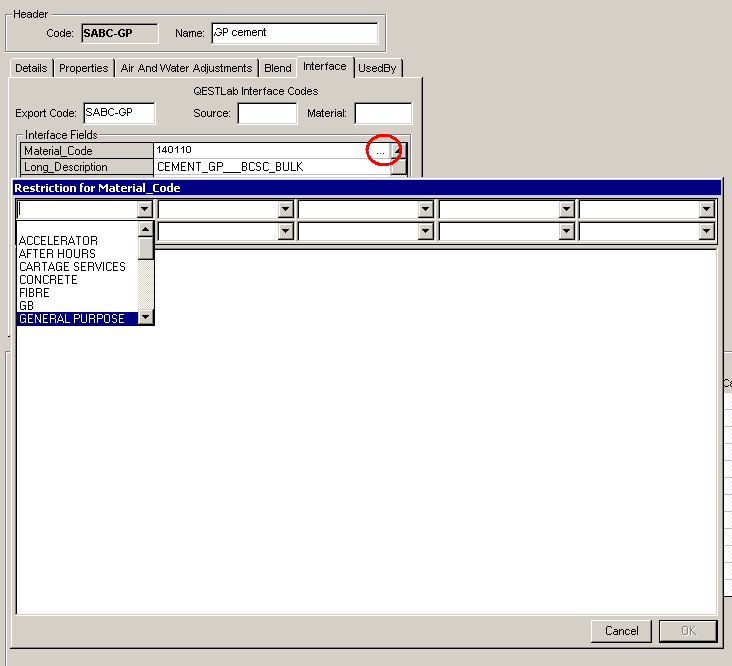Viewport: 732px width, 666px height.
Task: Choose FIBRE in the dropdown list
Action: coord(34,293)
